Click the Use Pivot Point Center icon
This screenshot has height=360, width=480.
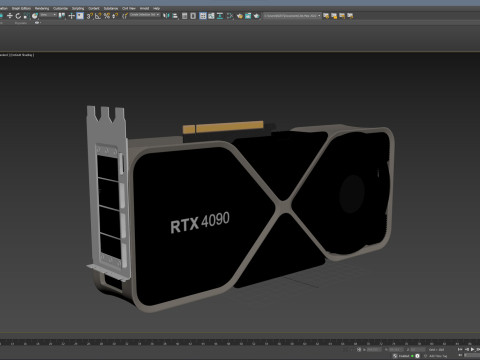pyautogui.click(x=62, y=16)
